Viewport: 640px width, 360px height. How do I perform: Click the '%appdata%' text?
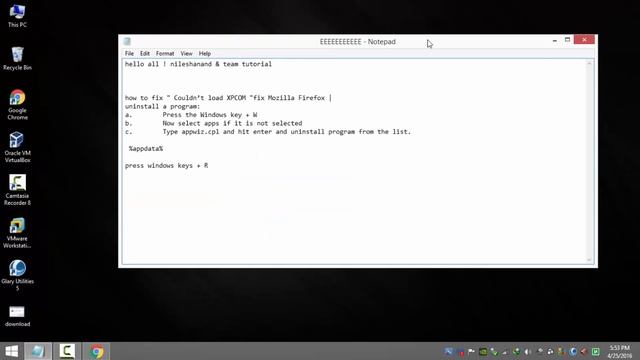coord(146,149)
